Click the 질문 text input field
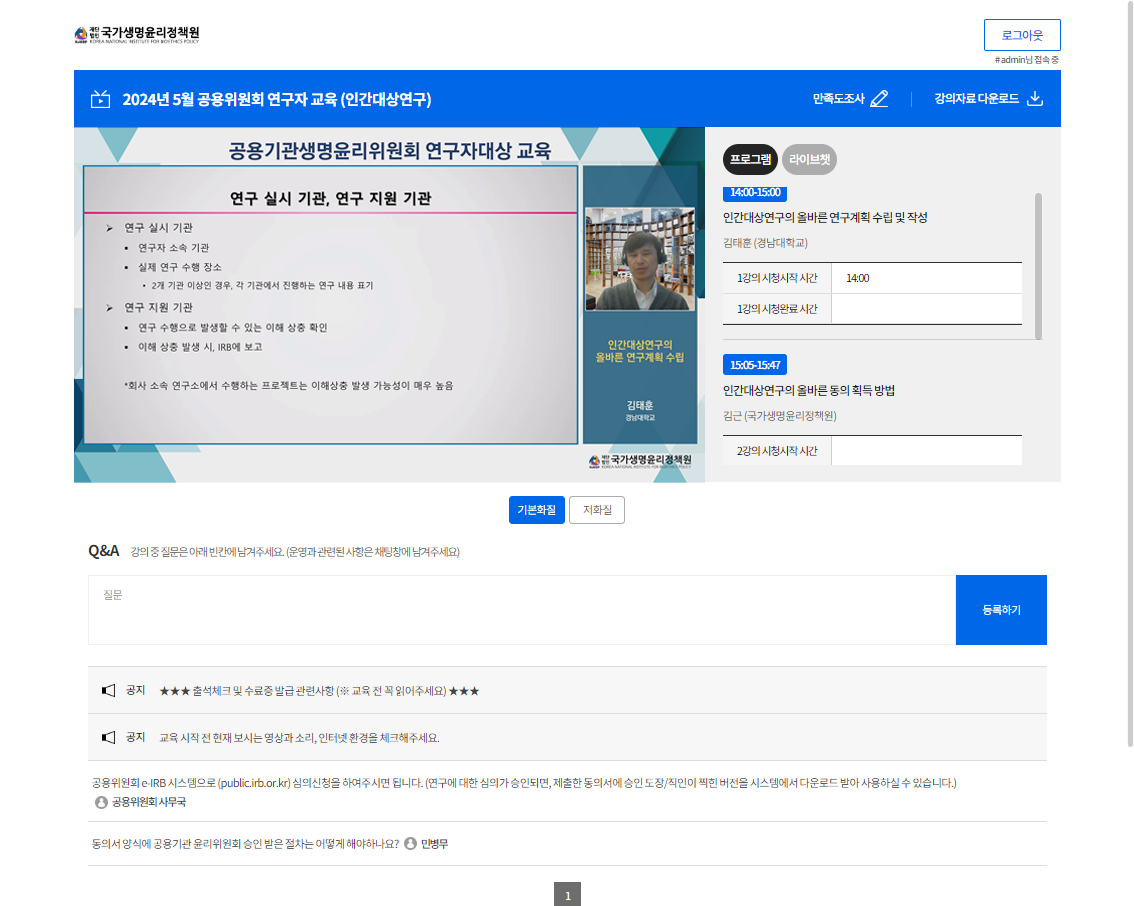Screen dimensions: 1134x906 click(521, 610)
